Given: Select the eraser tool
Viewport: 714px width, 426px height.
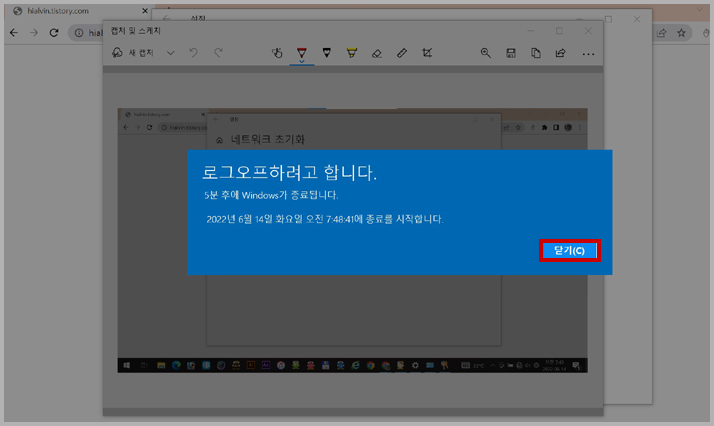Looking at the screenshot, I should coord(377,53).
